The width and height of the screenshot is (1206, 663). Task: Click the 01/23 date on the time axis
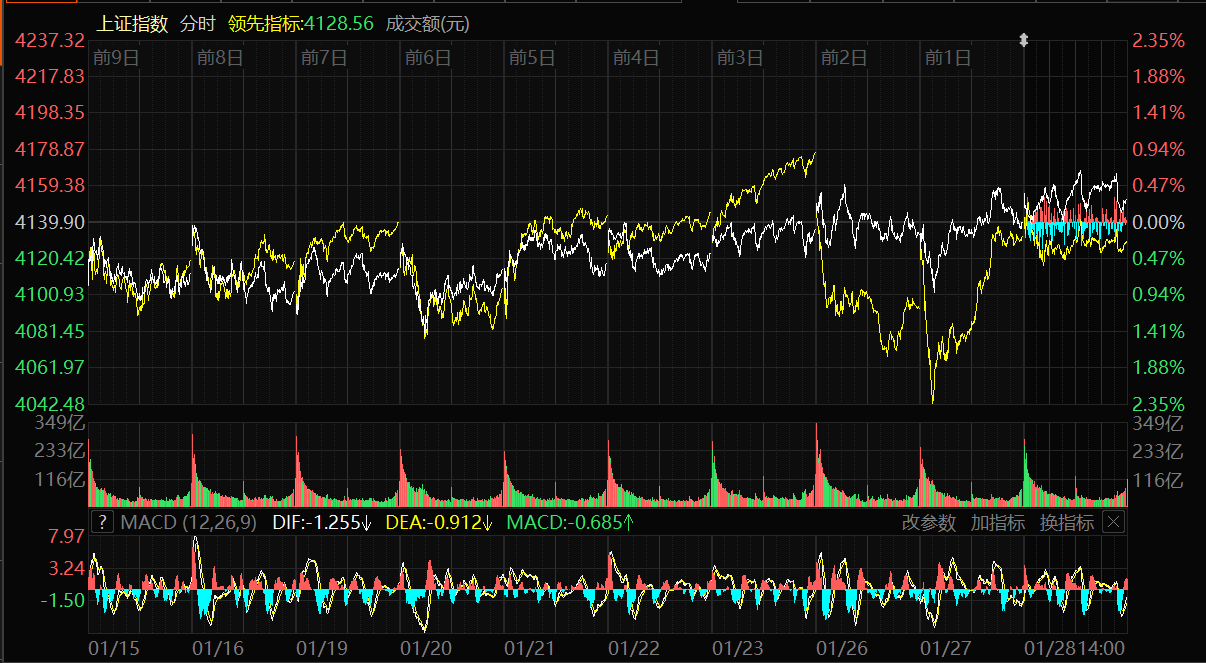point(738,649)
